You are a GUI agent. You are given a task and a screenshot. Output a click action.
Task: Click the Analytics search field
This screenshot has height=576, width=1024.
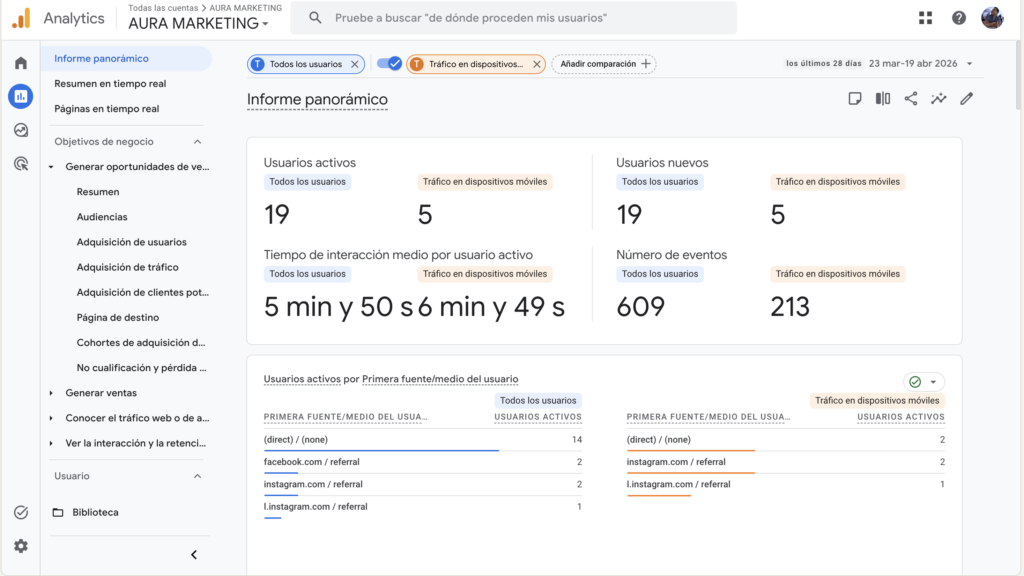tap(520, 18)
